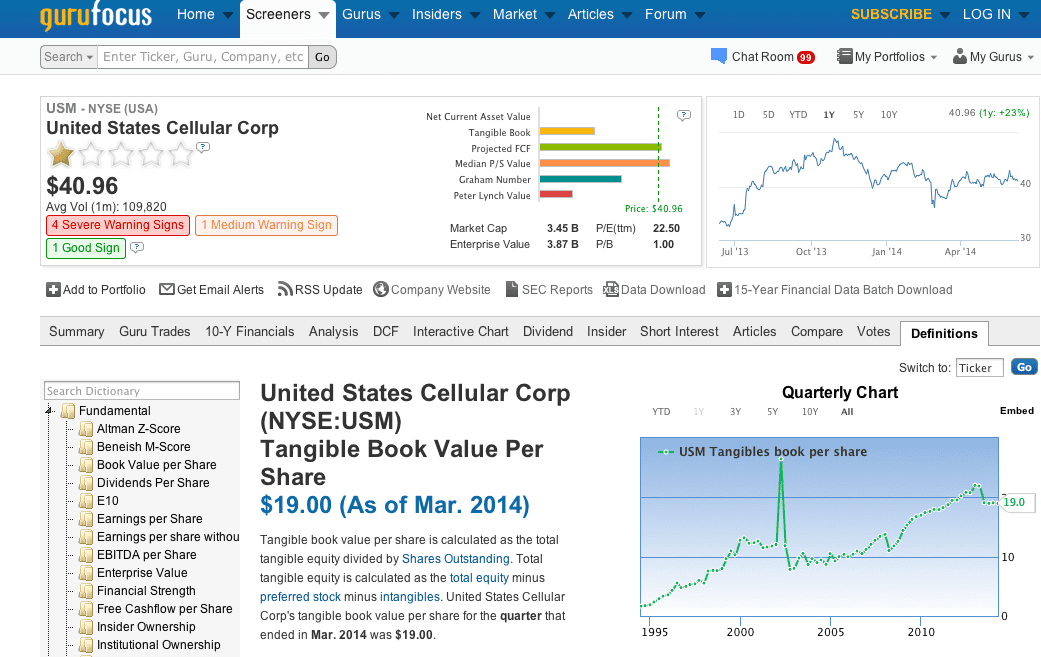The height and width of the screenshot is (657, 1041).
Task: Click the first gold rating star
Action: tap(61, 155)
